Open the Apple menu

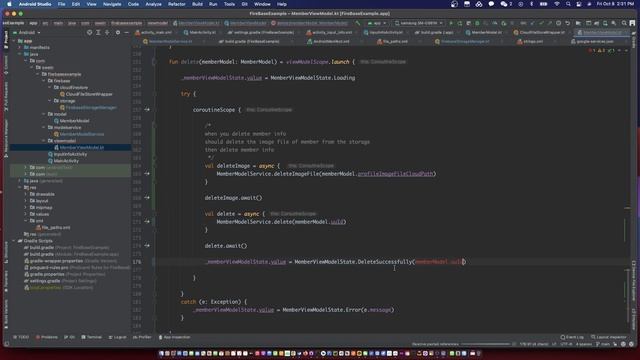pyautogui.click(x=9, y=4)
